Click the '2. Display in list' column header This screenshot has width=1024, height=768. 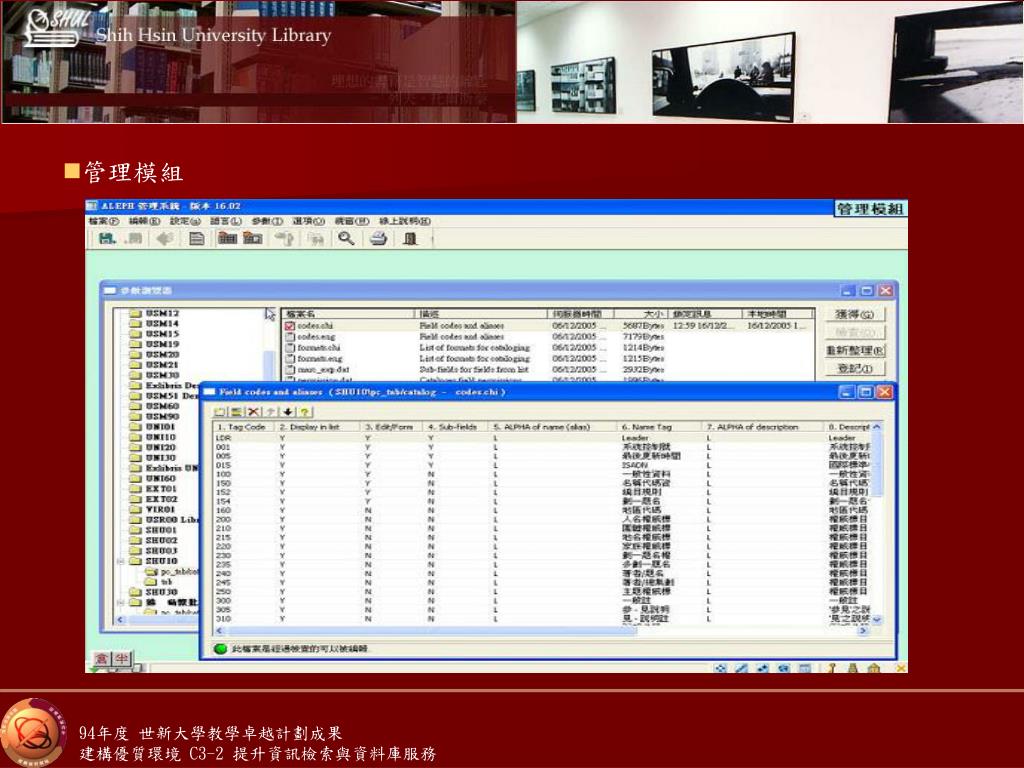pos(317,426)
